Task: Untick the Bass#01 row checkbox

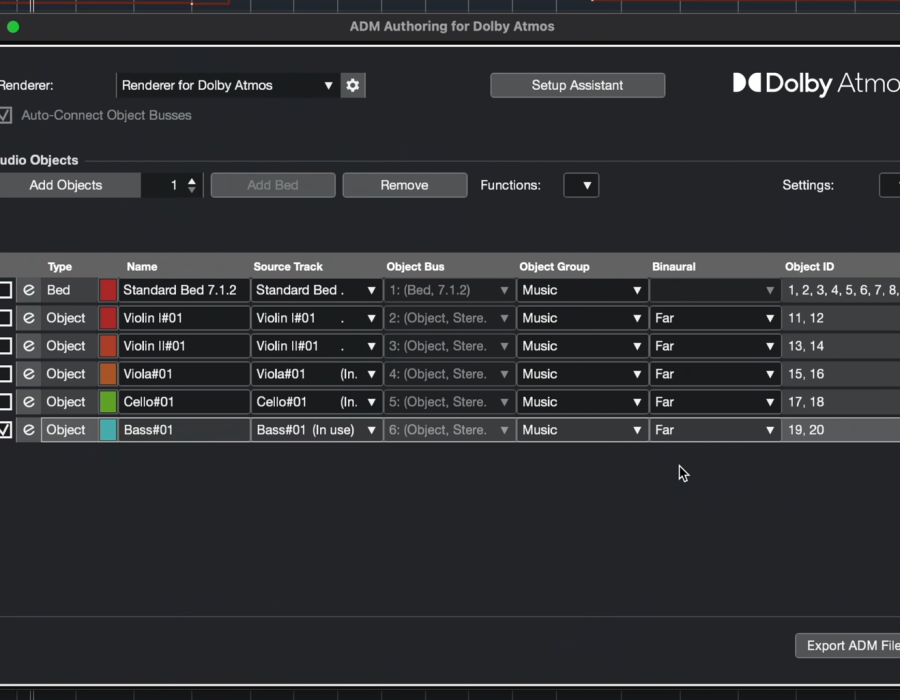Action: [5, 430]
